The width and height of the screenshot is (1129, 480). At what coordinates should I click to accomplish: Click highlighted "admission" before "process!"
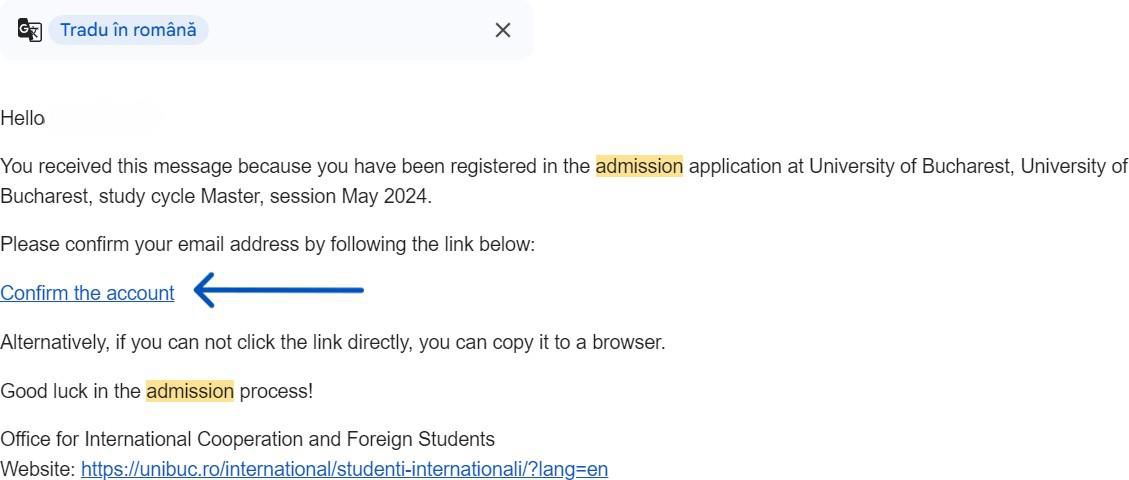click(190, 391)
